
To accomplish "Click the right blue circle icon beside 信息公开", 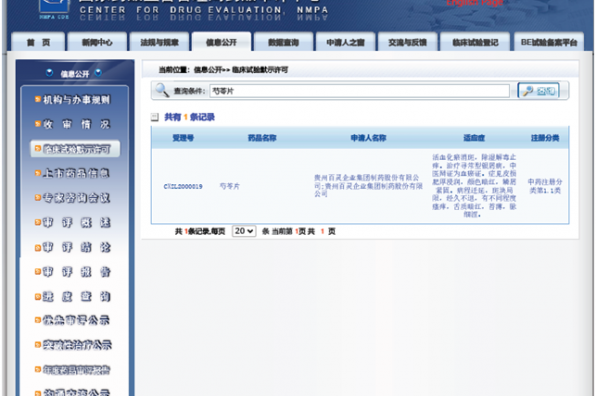I will click(x=98, y=72).
